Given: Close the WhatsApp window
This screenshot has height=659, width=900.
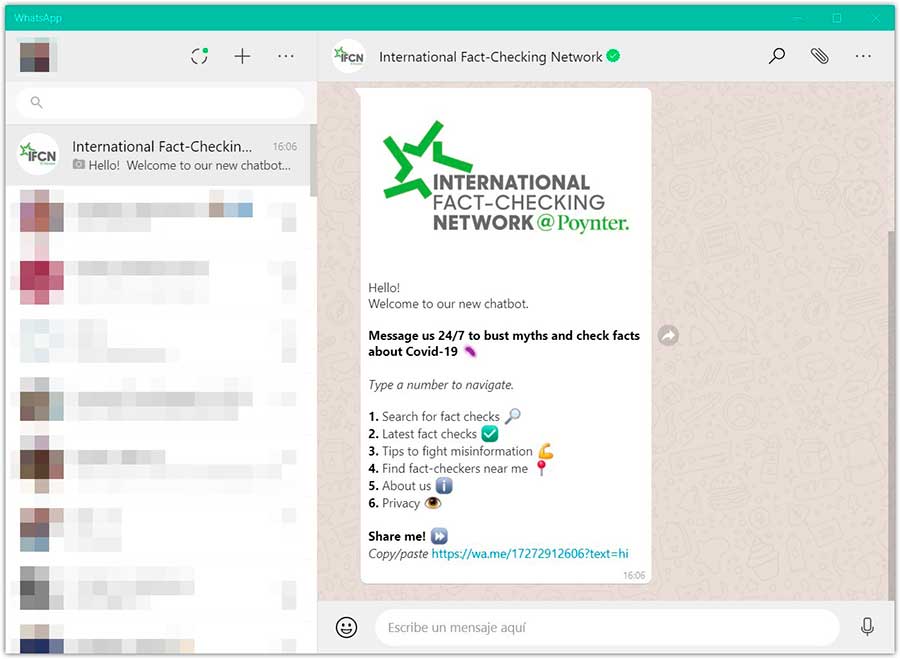Looking at the screenshot, I should pos(876,18).
